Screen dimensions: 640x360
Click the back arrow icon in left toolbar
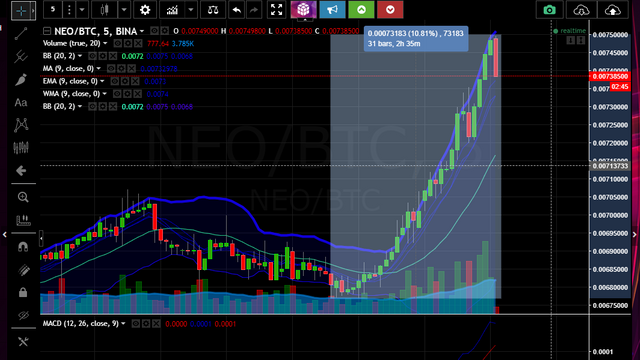pyautogui.click(x=21, y=170)
